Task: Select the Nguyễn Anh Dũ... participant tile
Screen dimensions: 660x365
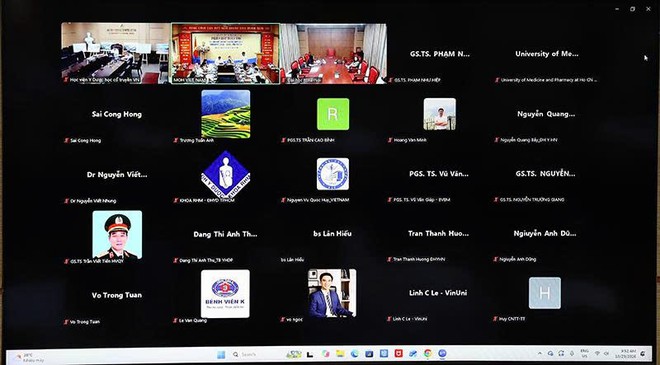Action: coord(546,233)
